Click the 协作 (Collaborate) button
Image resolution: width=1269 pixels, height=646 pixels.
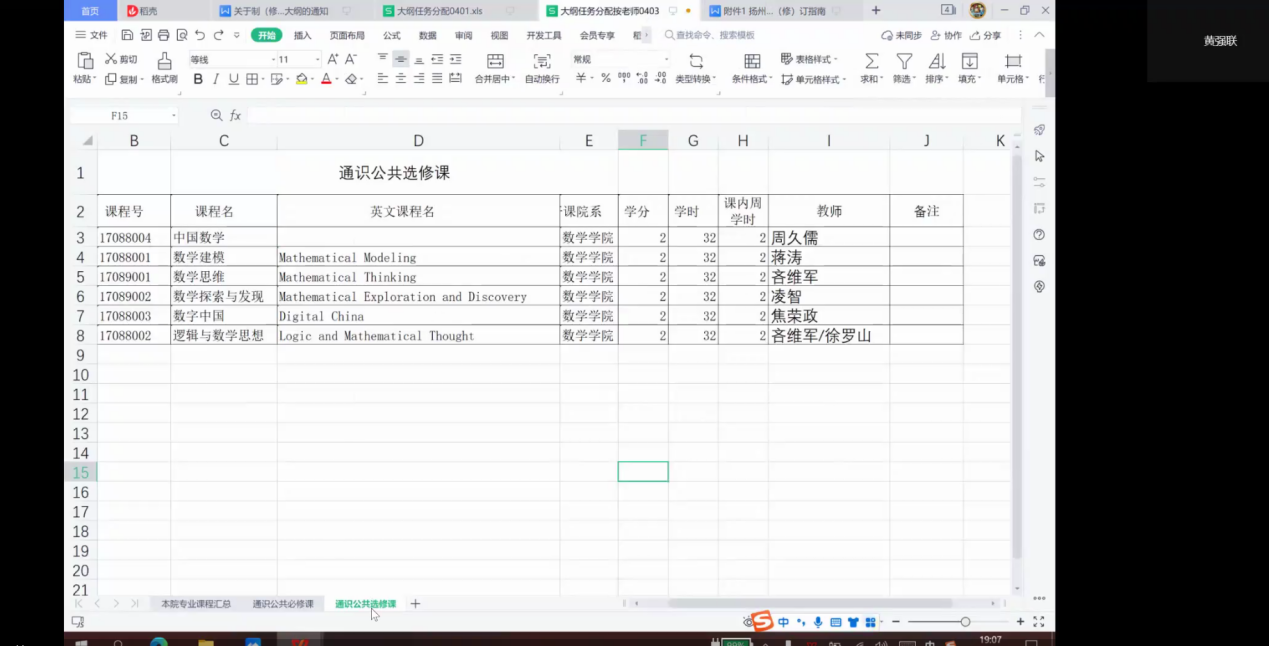pos(946,35)
